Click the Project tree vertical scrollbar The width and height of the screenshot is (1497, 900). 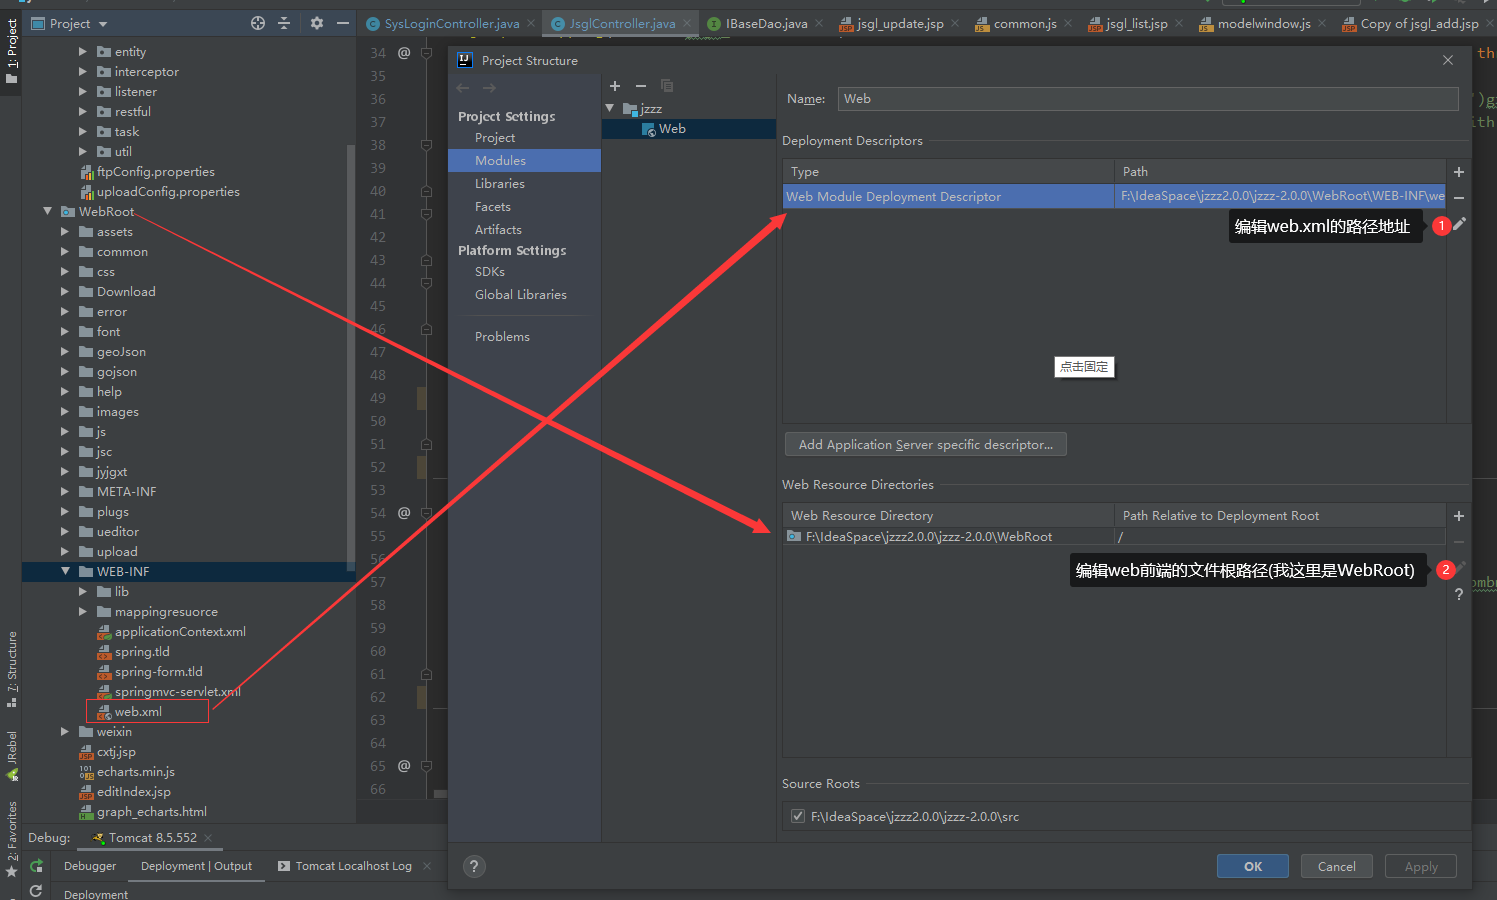click(x=351, y=356)
